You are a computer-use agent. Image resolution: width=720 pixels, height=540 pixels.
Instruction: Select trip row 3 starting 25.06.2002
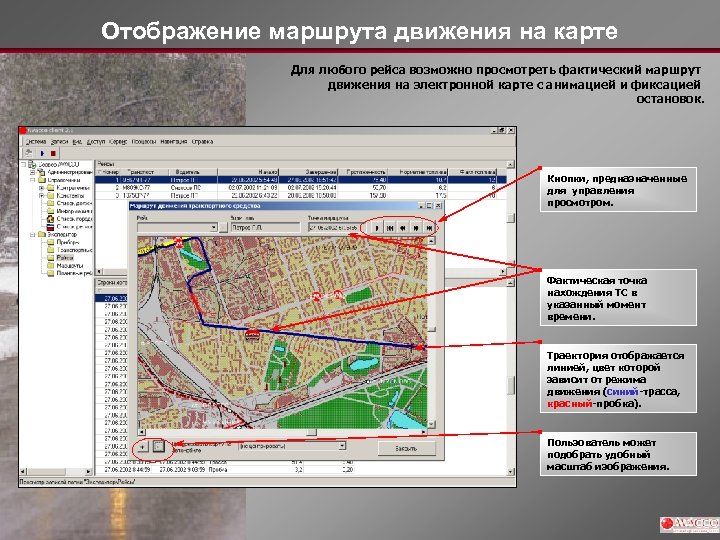coord(301,196)
